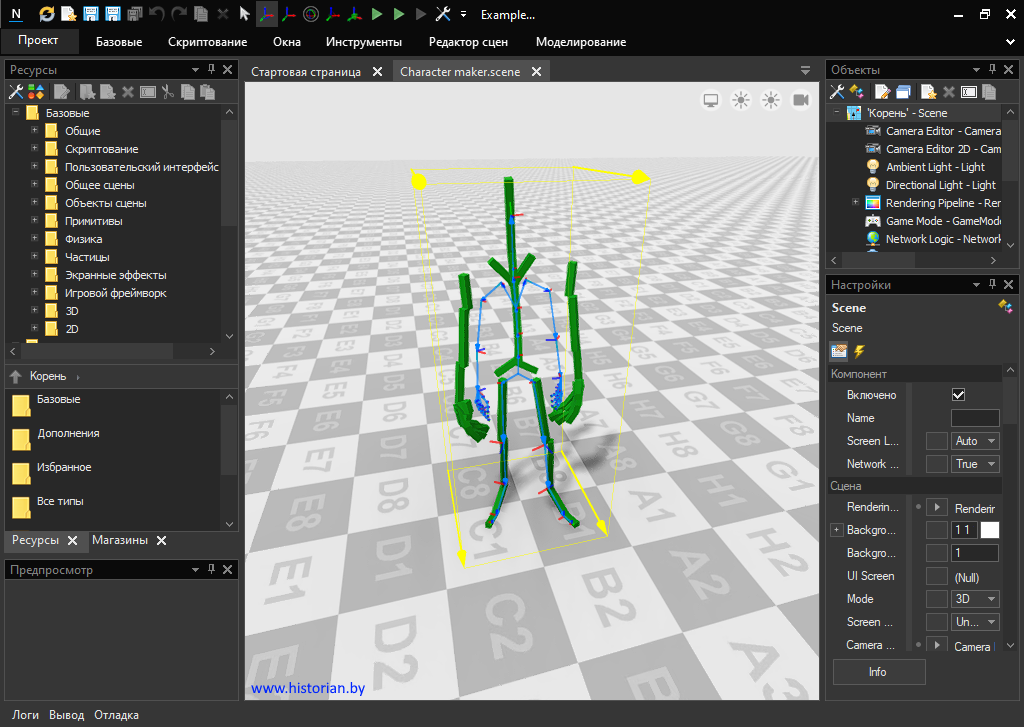Click the refresh icon in the top toolbar
Viewport: 1024px width, 727px height.
pos(47,14)
